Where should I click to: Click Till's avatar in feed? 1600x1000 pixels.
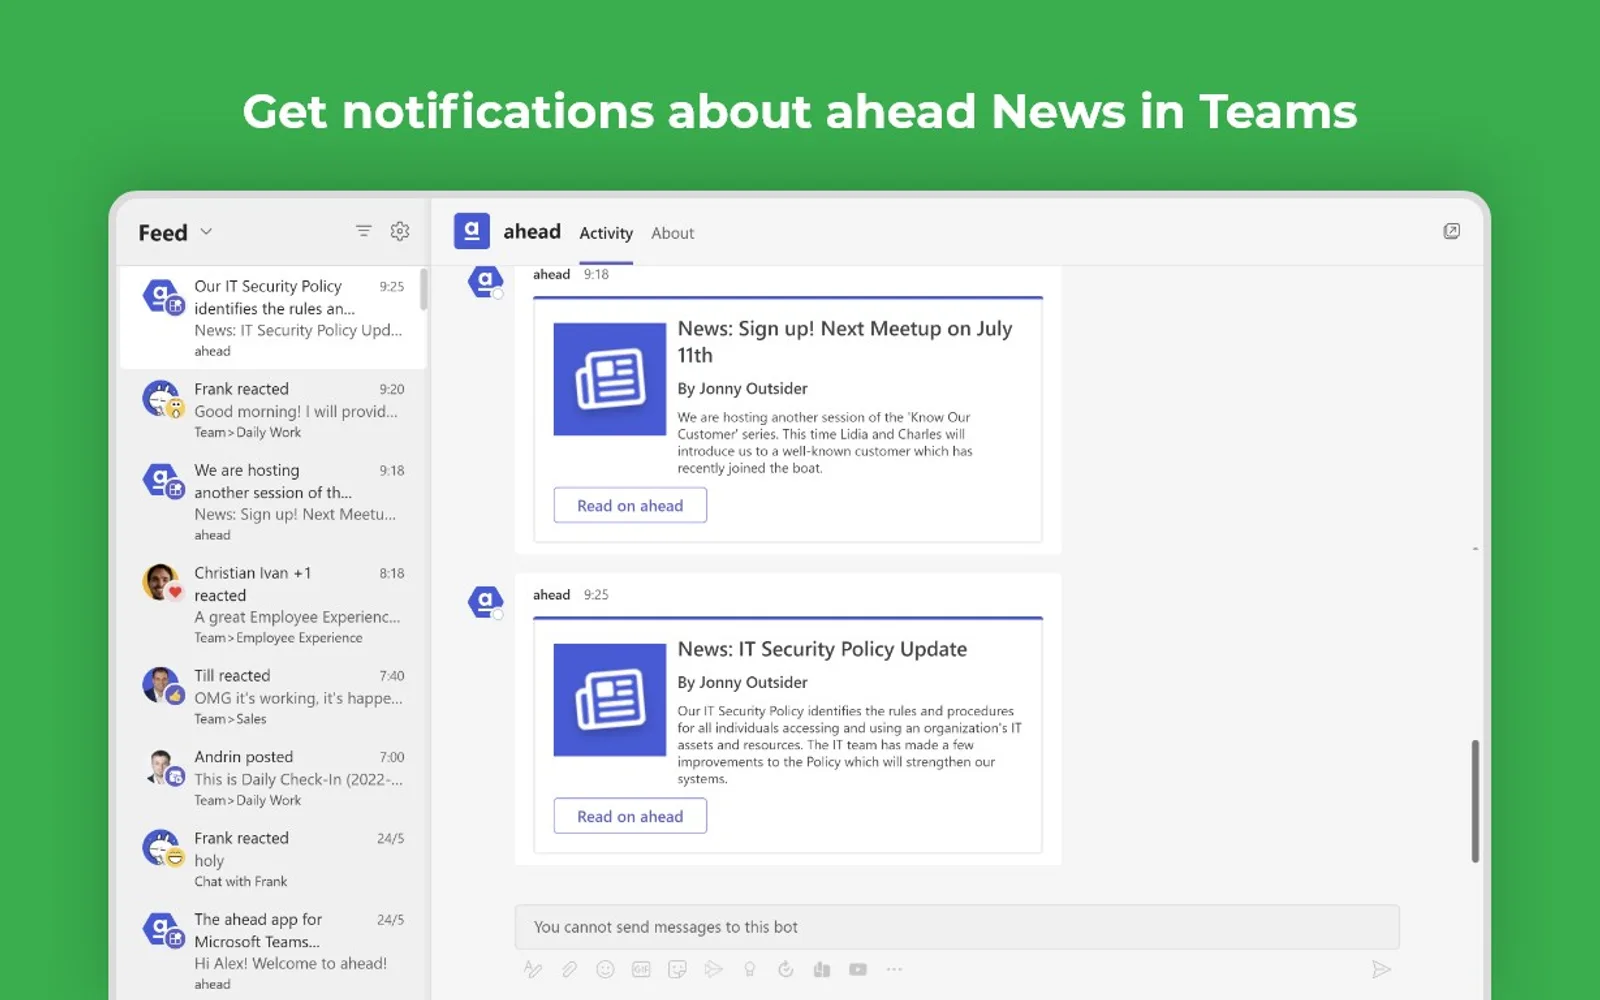(162, 685)
